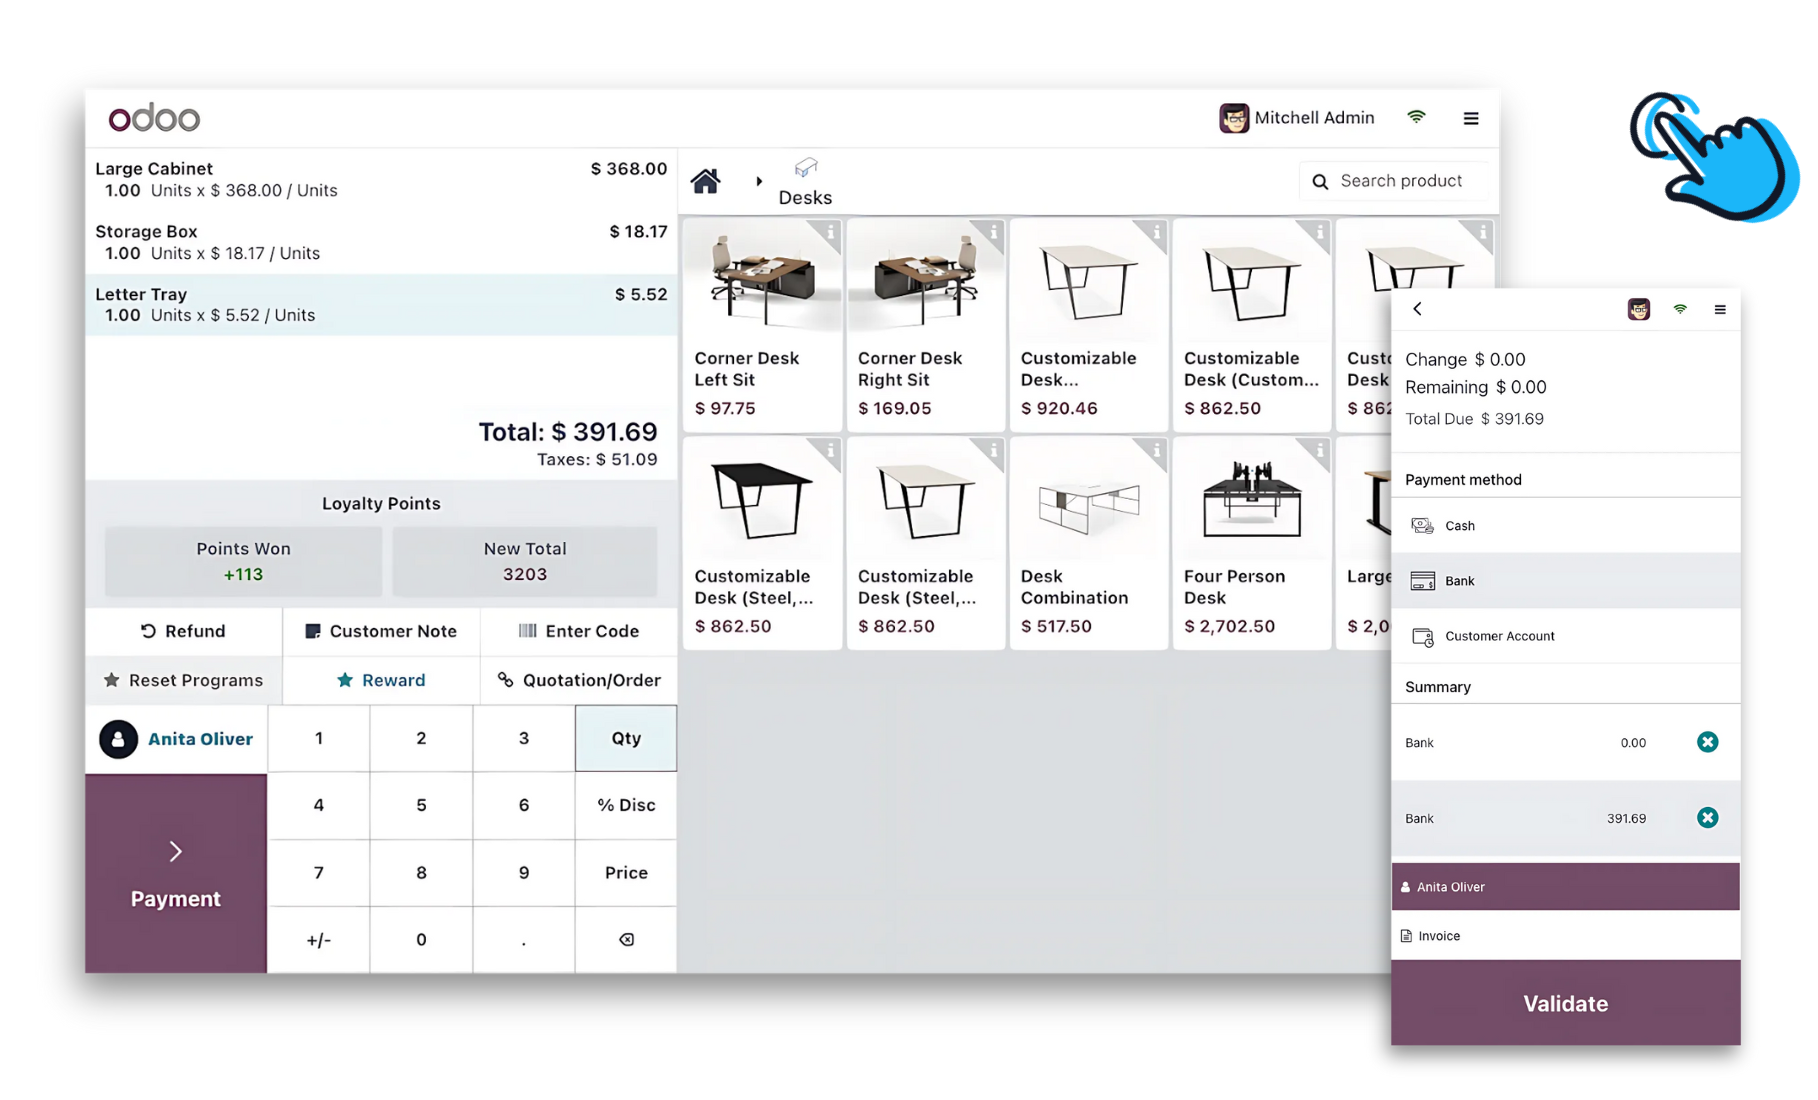
Task: Switch numpad to % Disc mode
Action: pos(626,805)
